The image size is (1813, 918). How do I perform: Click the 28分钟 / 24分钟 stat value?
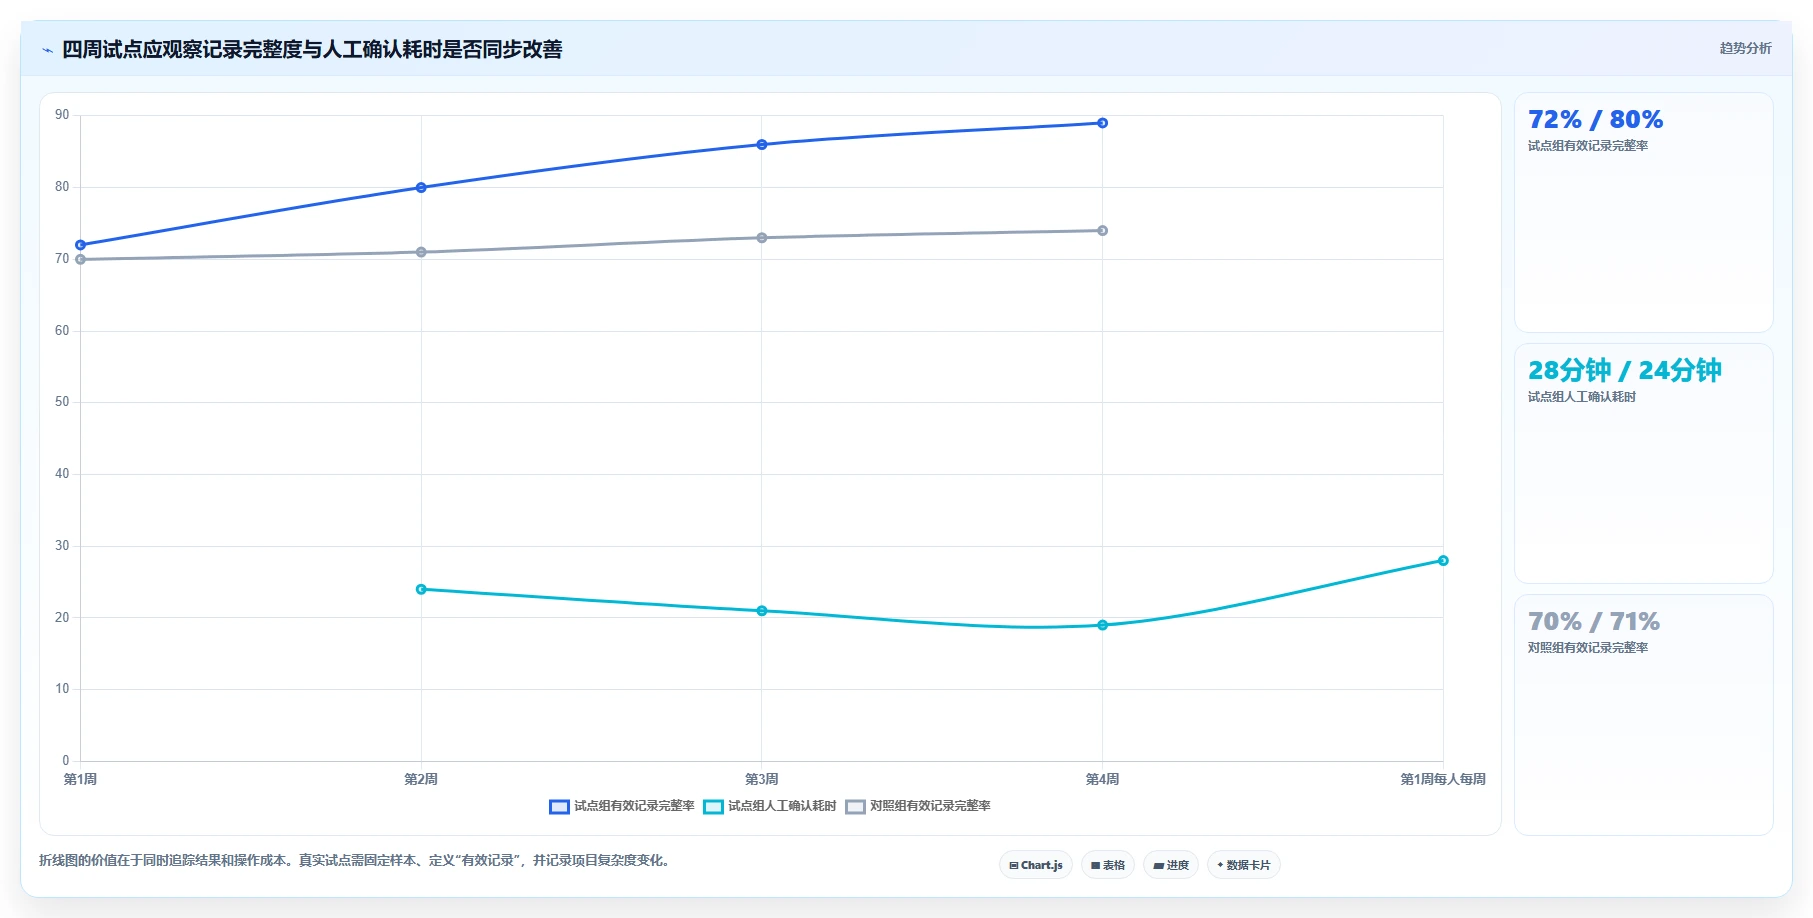1624,371
